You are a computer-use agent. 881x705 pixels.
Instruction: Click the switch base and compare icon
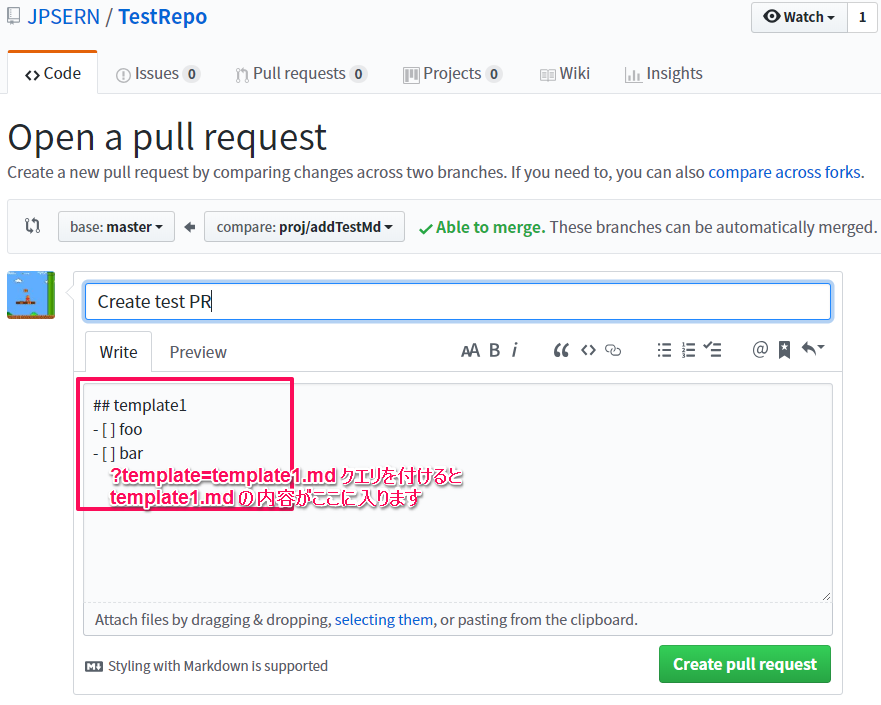pos(33,226)
